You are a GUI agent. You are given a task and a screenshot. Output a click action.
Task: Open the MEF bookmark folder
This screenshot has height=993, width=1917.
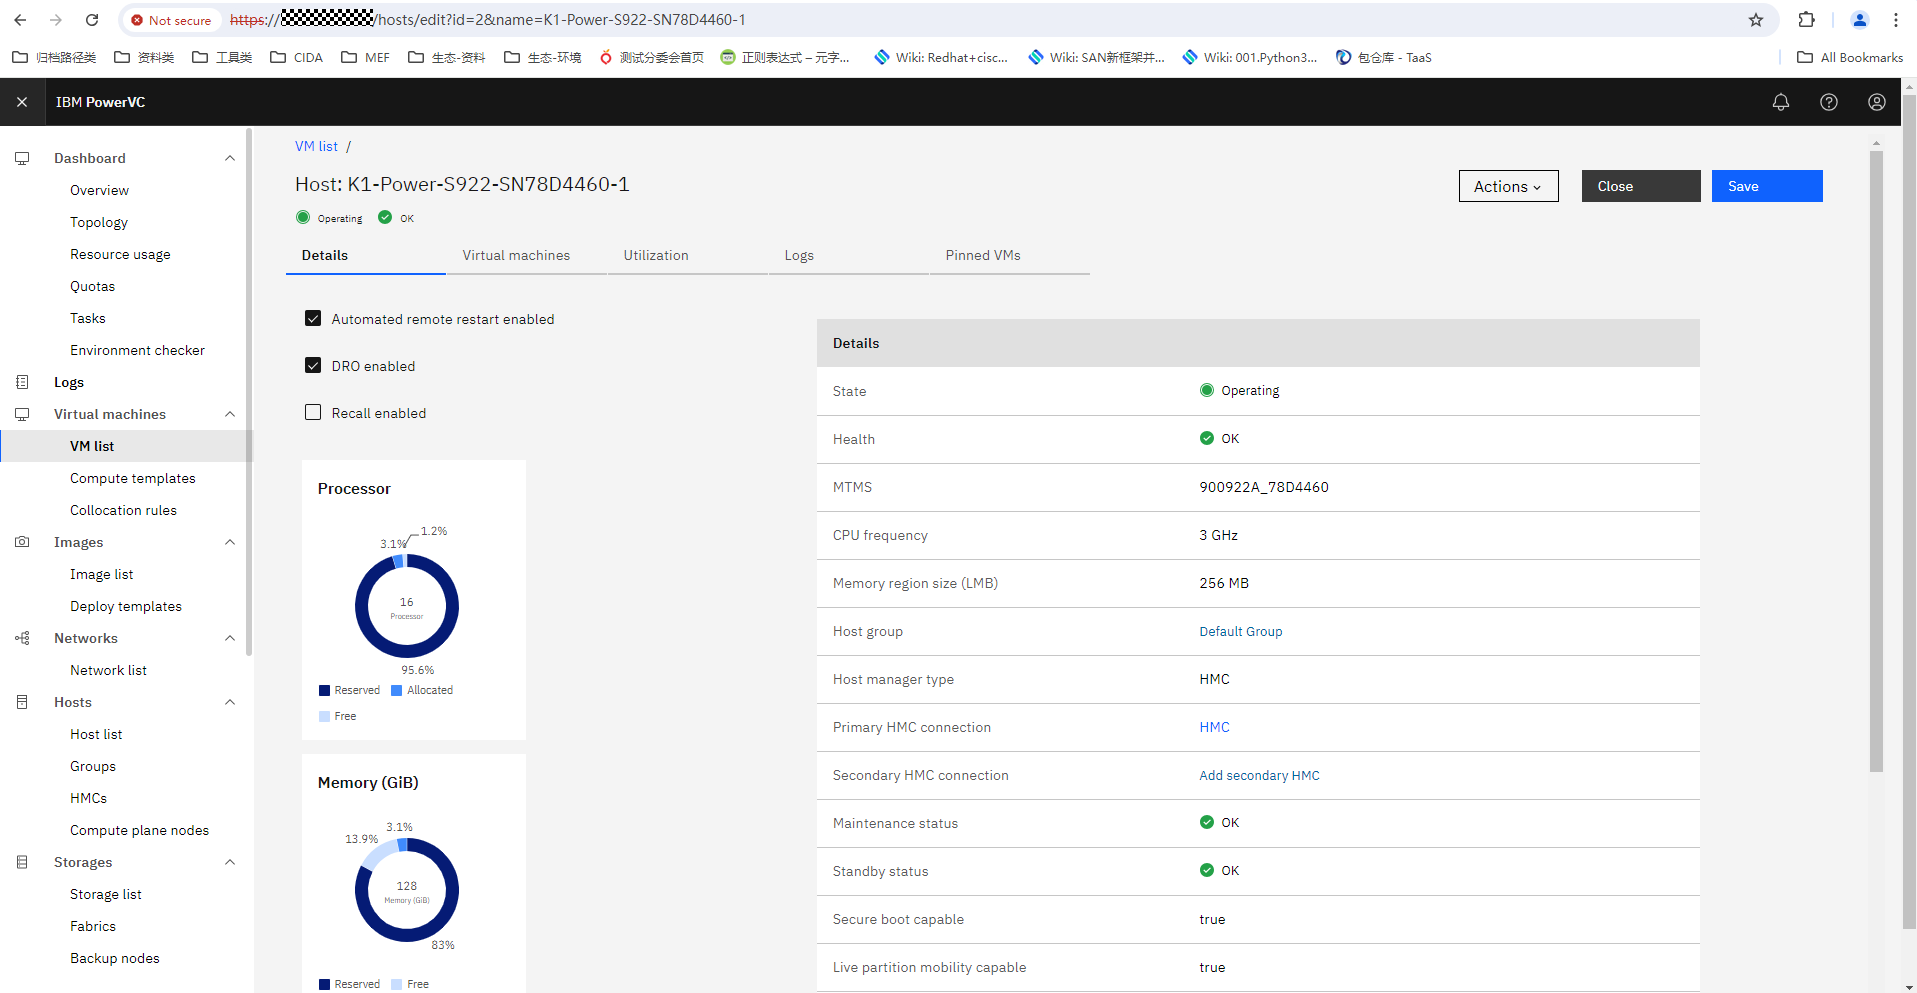(x=366, y=57)
